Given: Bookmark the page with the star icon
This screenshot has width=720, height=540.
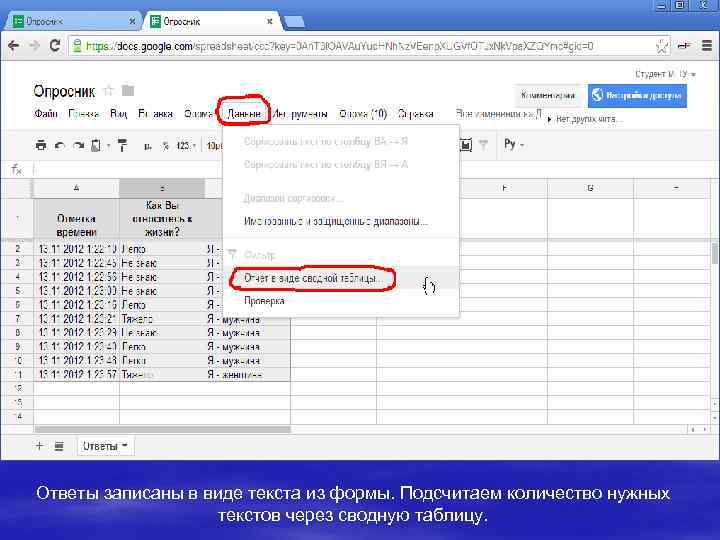Looking at the screenshot, I should [x=662, y=46].
